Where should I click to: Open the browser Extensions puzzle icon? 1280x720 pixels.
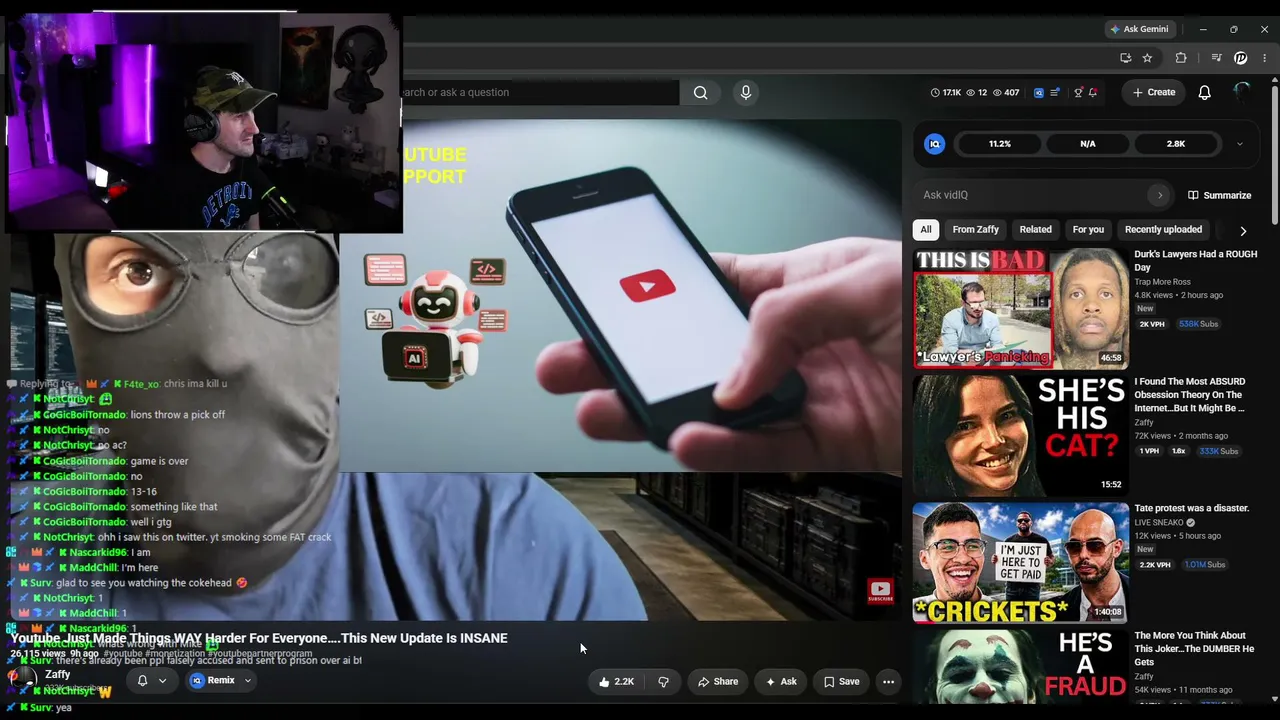pos(1181,58)
